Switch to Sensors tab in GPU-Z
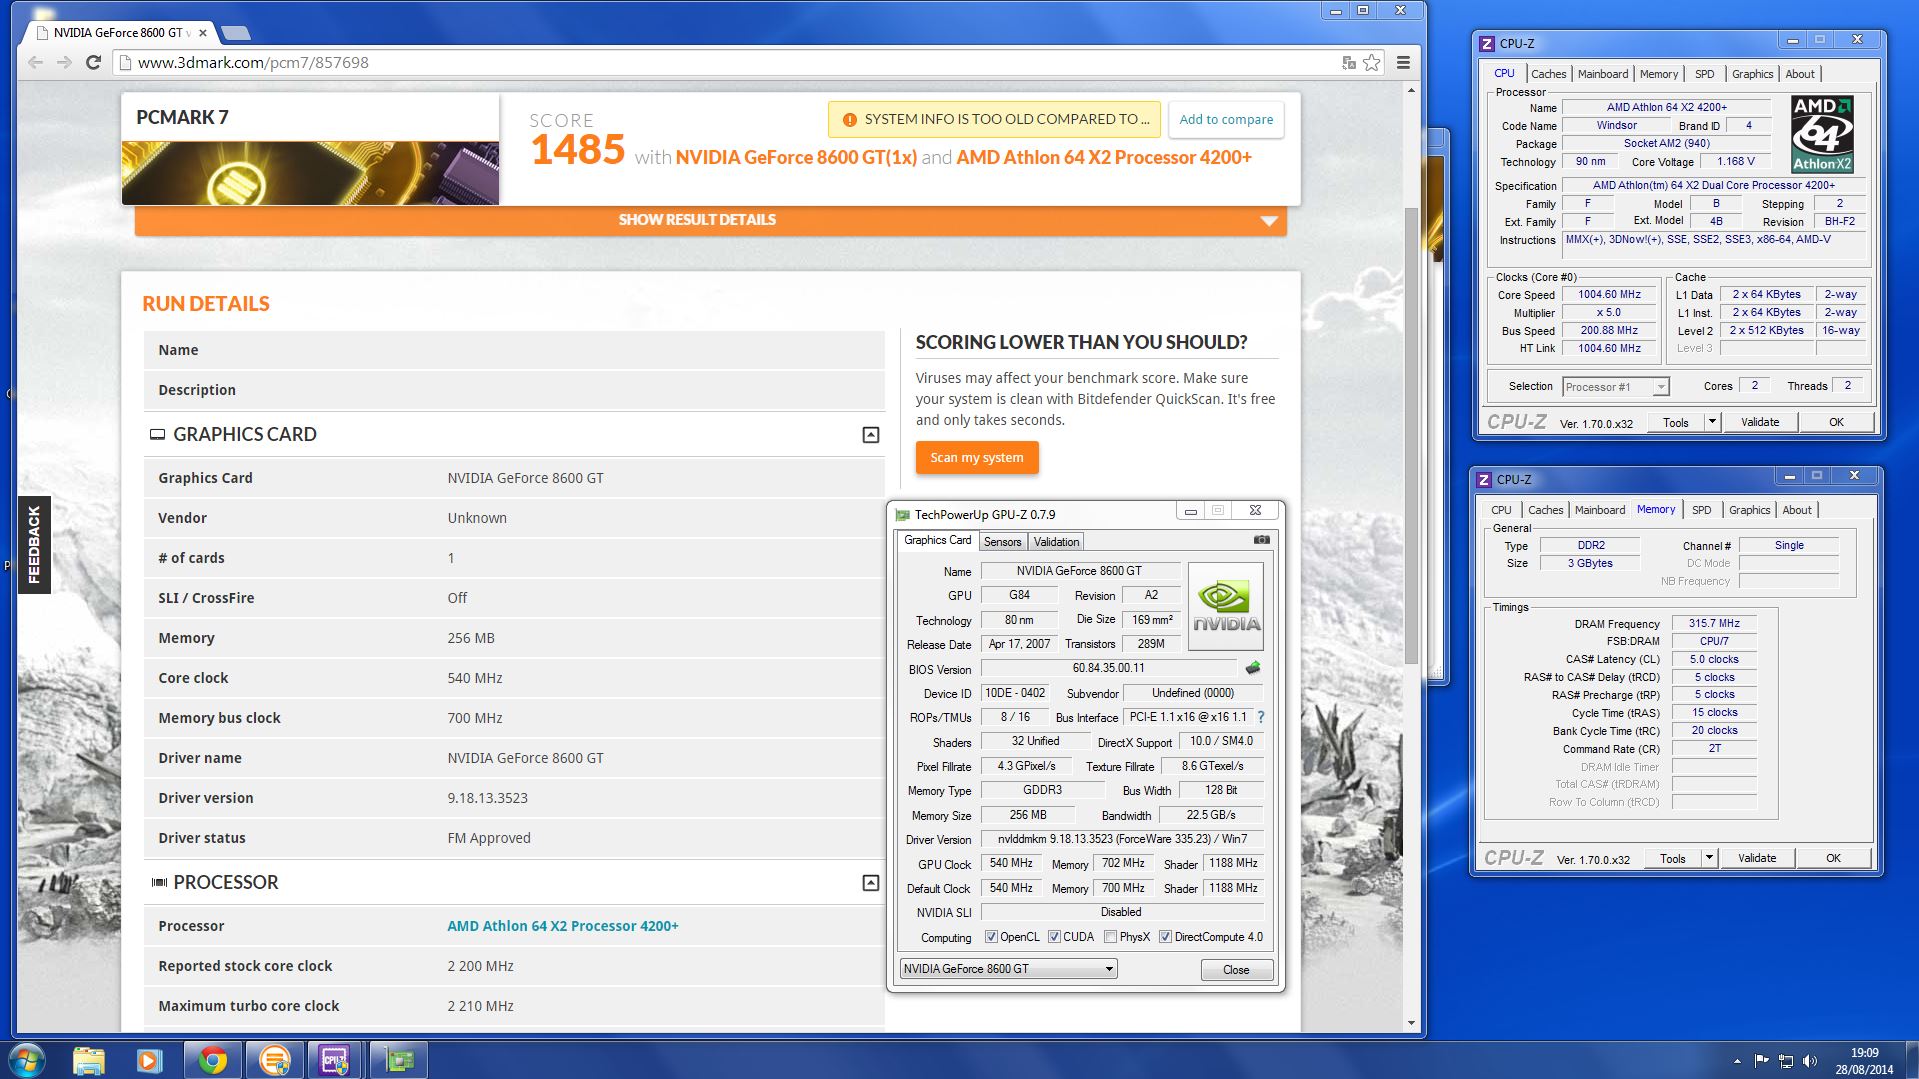This screenshot has height=1079, width=1919. (1002, 541)
